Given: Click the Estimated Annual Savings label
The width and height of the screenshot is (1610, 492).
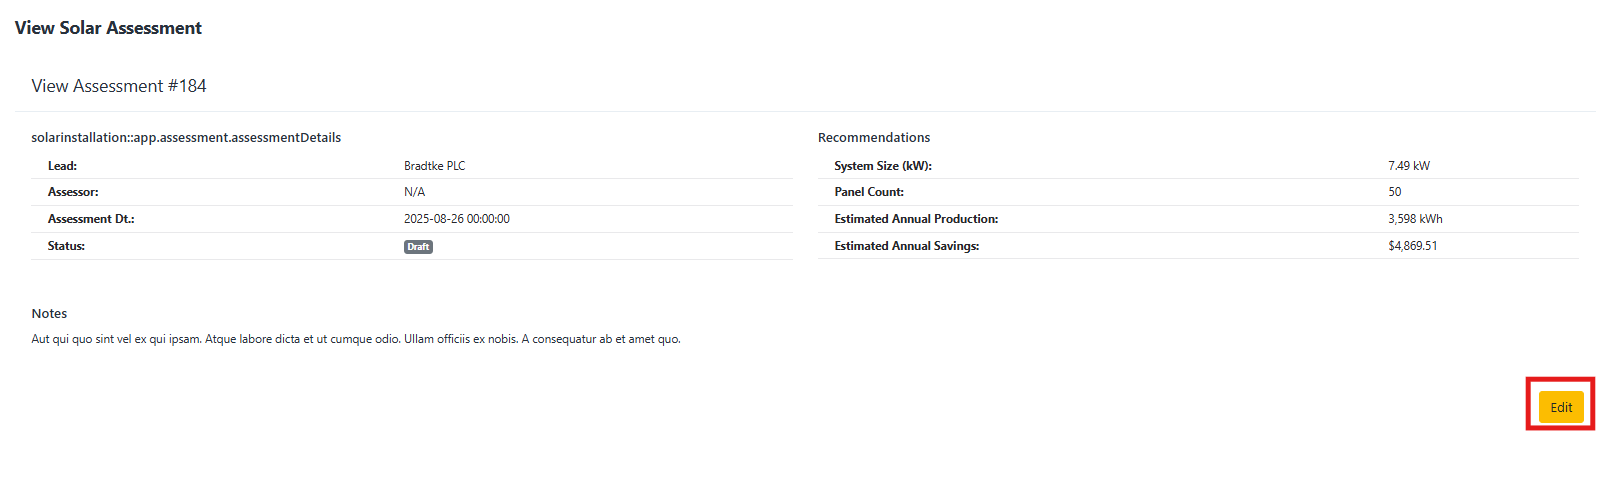Looking at the screenshot, I should click(x=906, y=246).
